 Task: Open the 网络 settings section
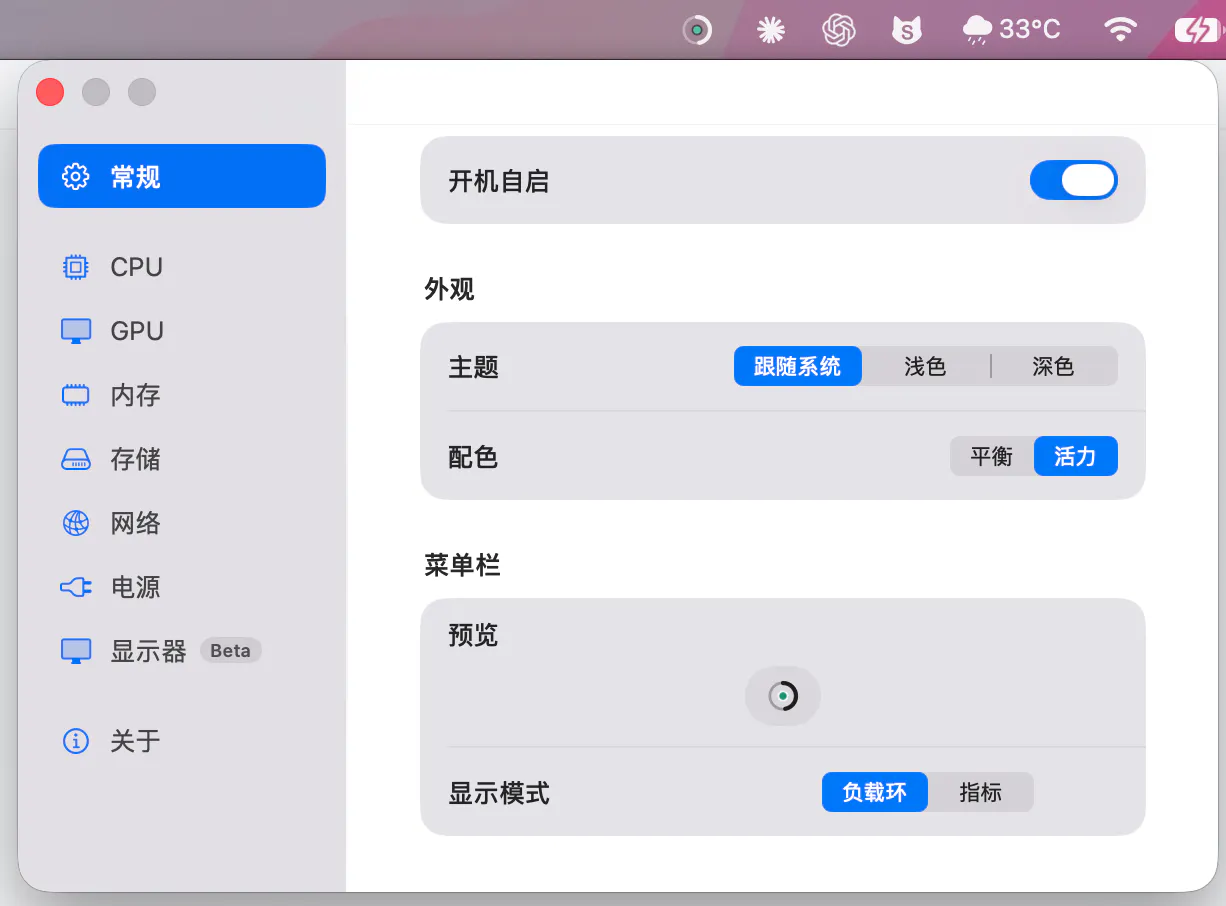[x=182, y=523]
